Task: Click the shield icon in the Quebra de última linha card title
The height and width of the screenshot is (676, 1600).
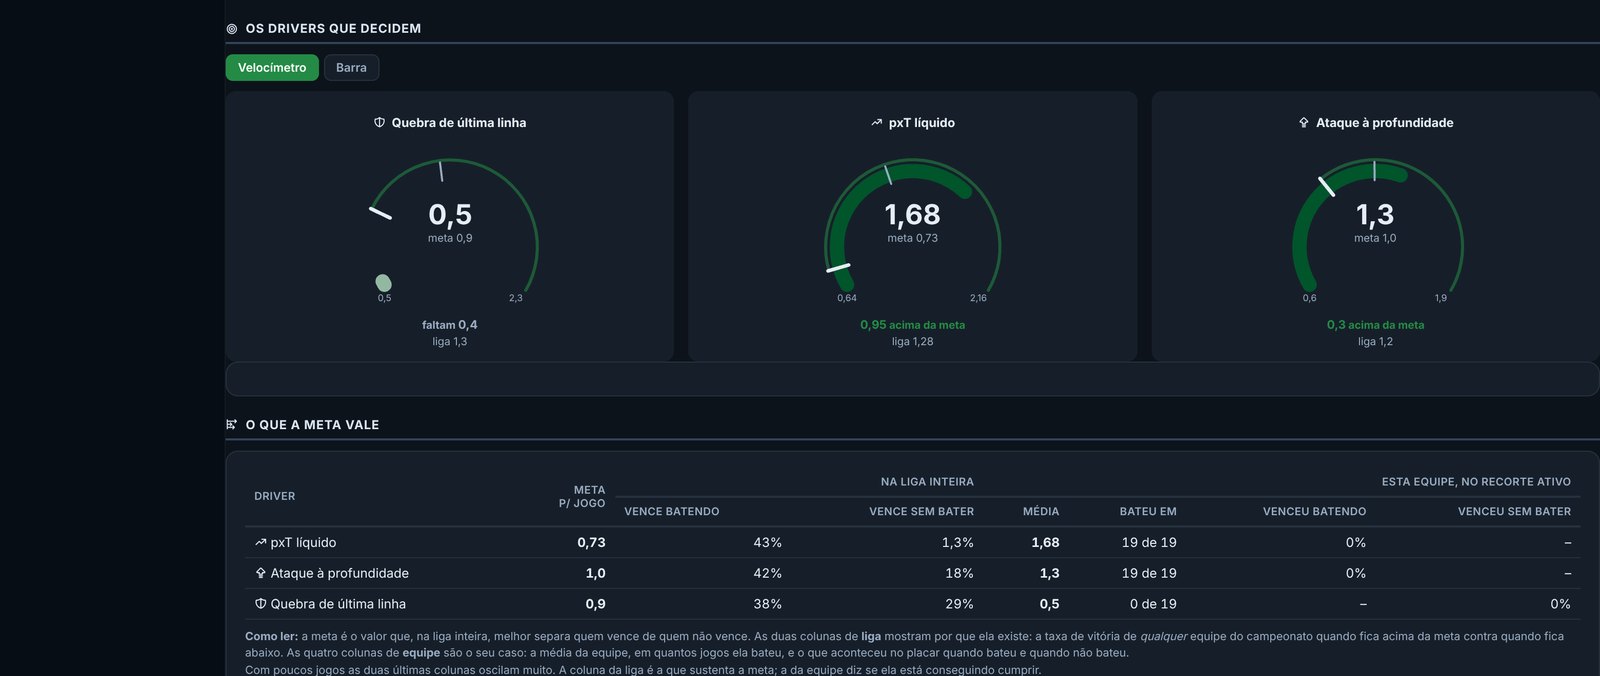Action: coord(379,123)
